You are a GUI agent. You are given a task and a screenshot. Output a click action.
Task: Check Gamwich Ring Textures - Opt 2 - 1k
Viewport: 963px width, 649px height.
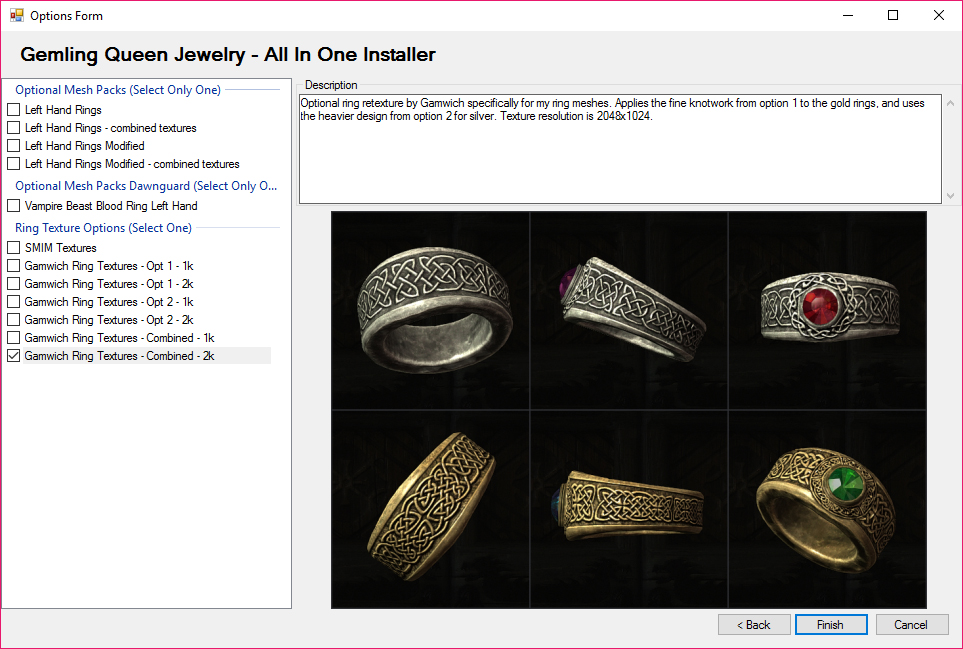point(14,301)
